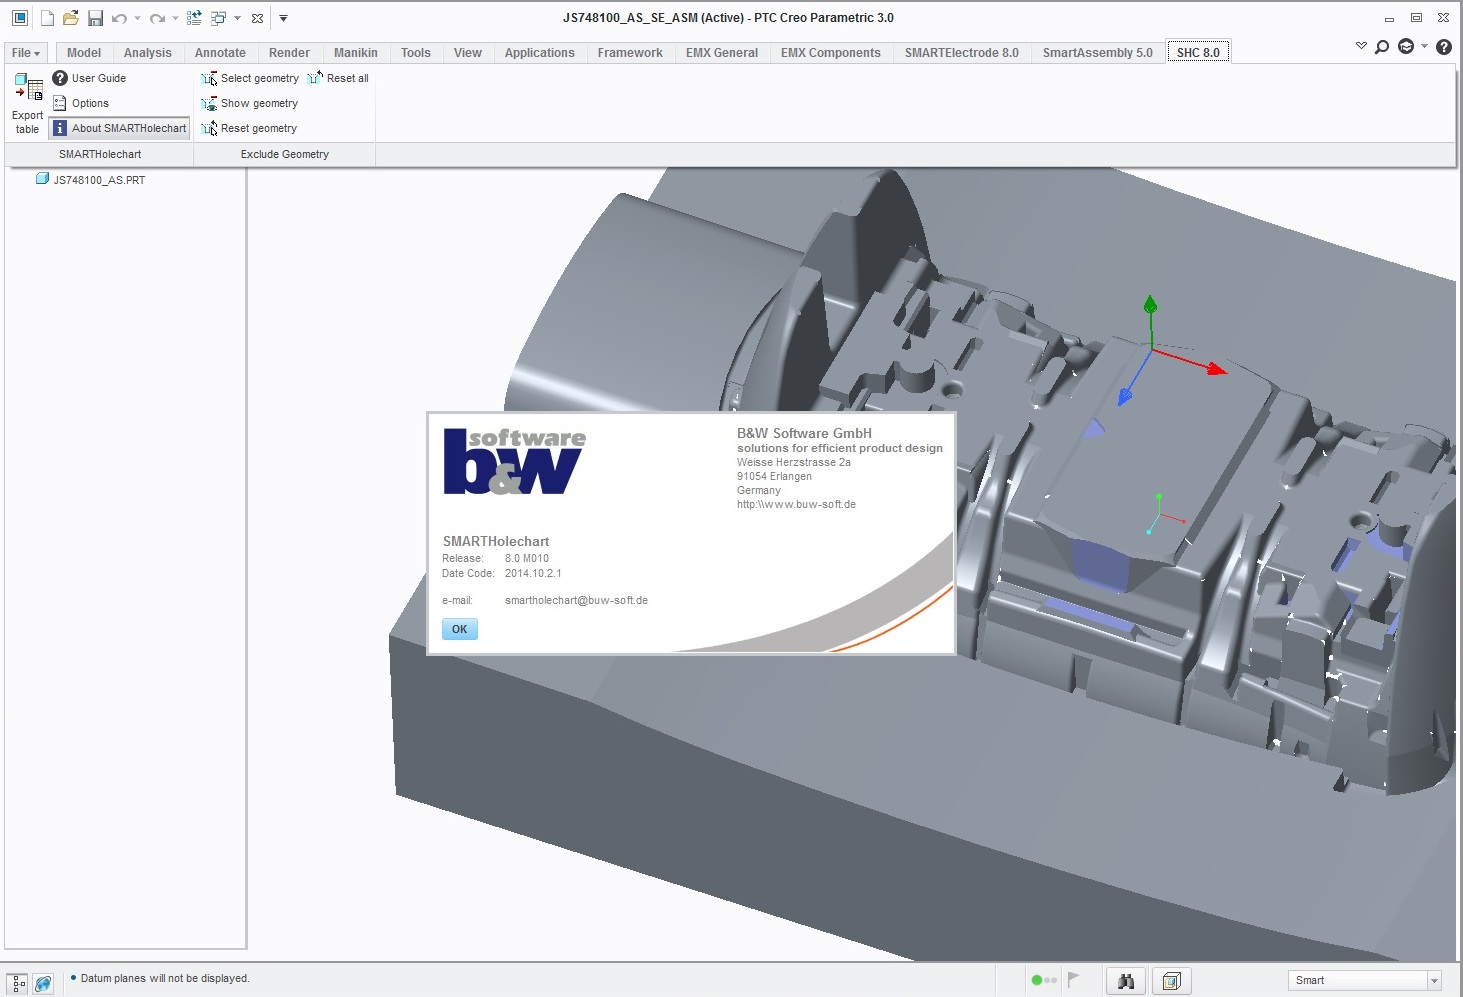Click the binoculars find icon
Viewport: 1463px width, 997px height.
point(1126,981)
